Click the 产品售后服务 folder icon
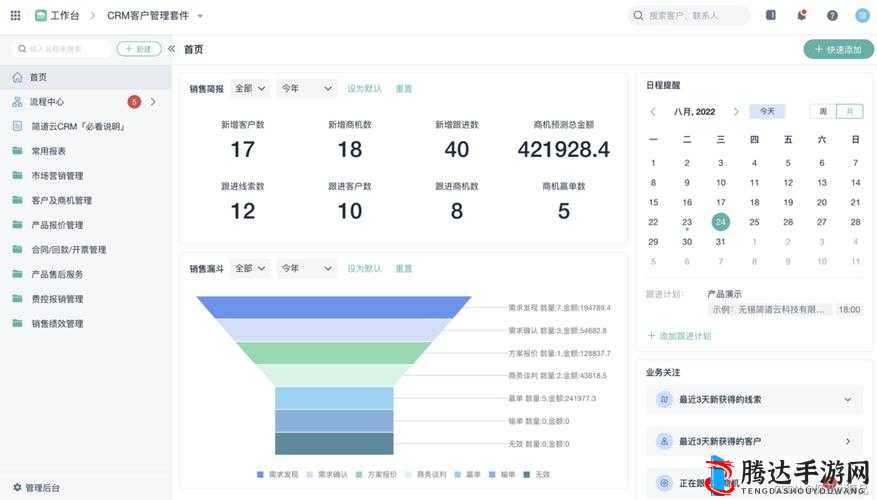877x500 pixels. [x=17, y=274]
